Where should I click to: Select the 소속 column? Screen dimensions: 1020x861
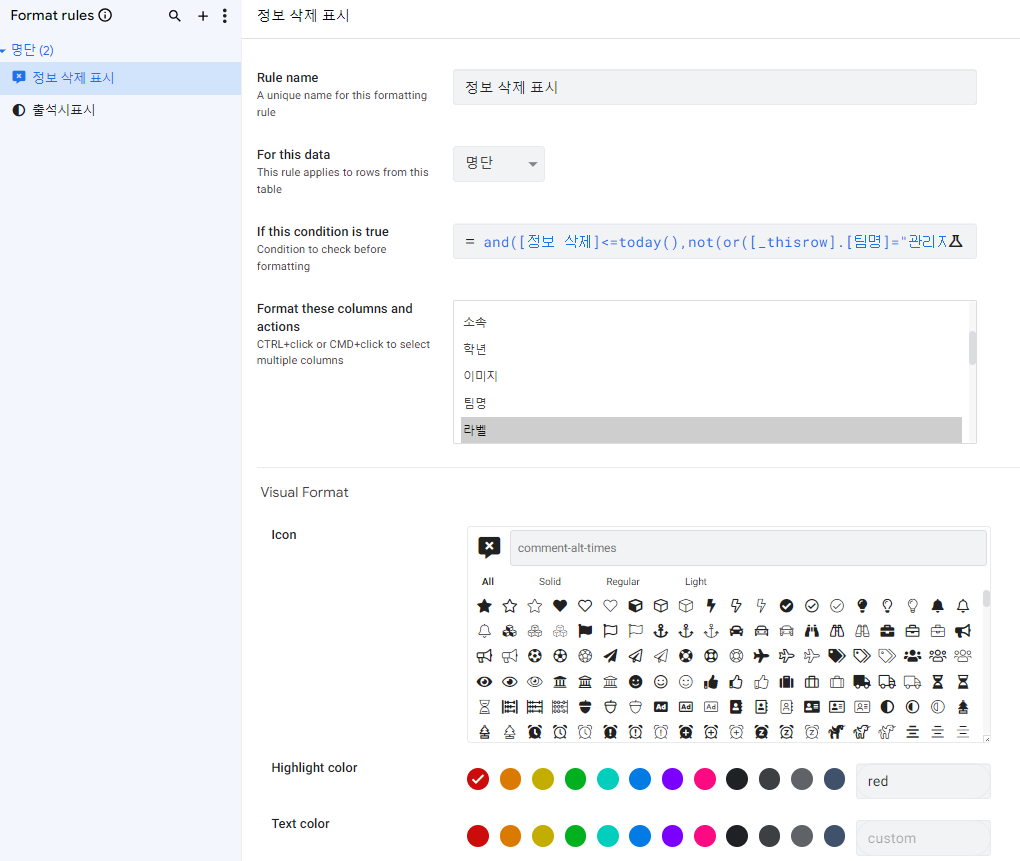[711, 323]
